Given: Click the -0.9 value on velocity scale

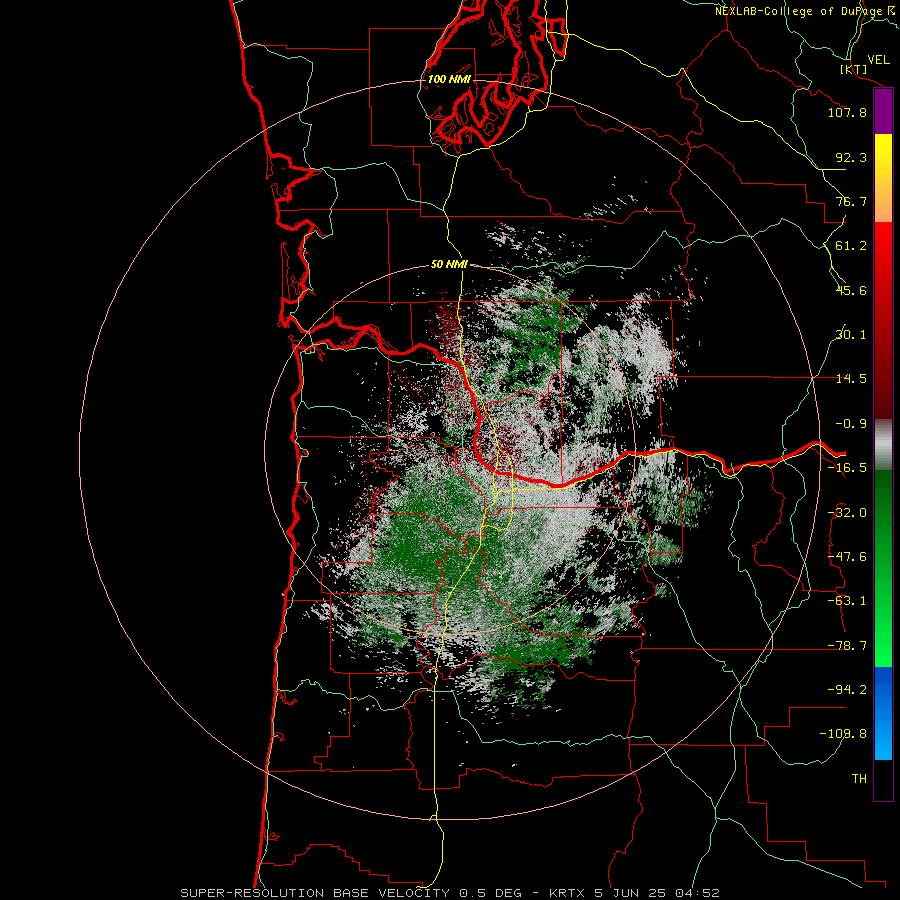Looking at the screenshot, I should point(851,424).
